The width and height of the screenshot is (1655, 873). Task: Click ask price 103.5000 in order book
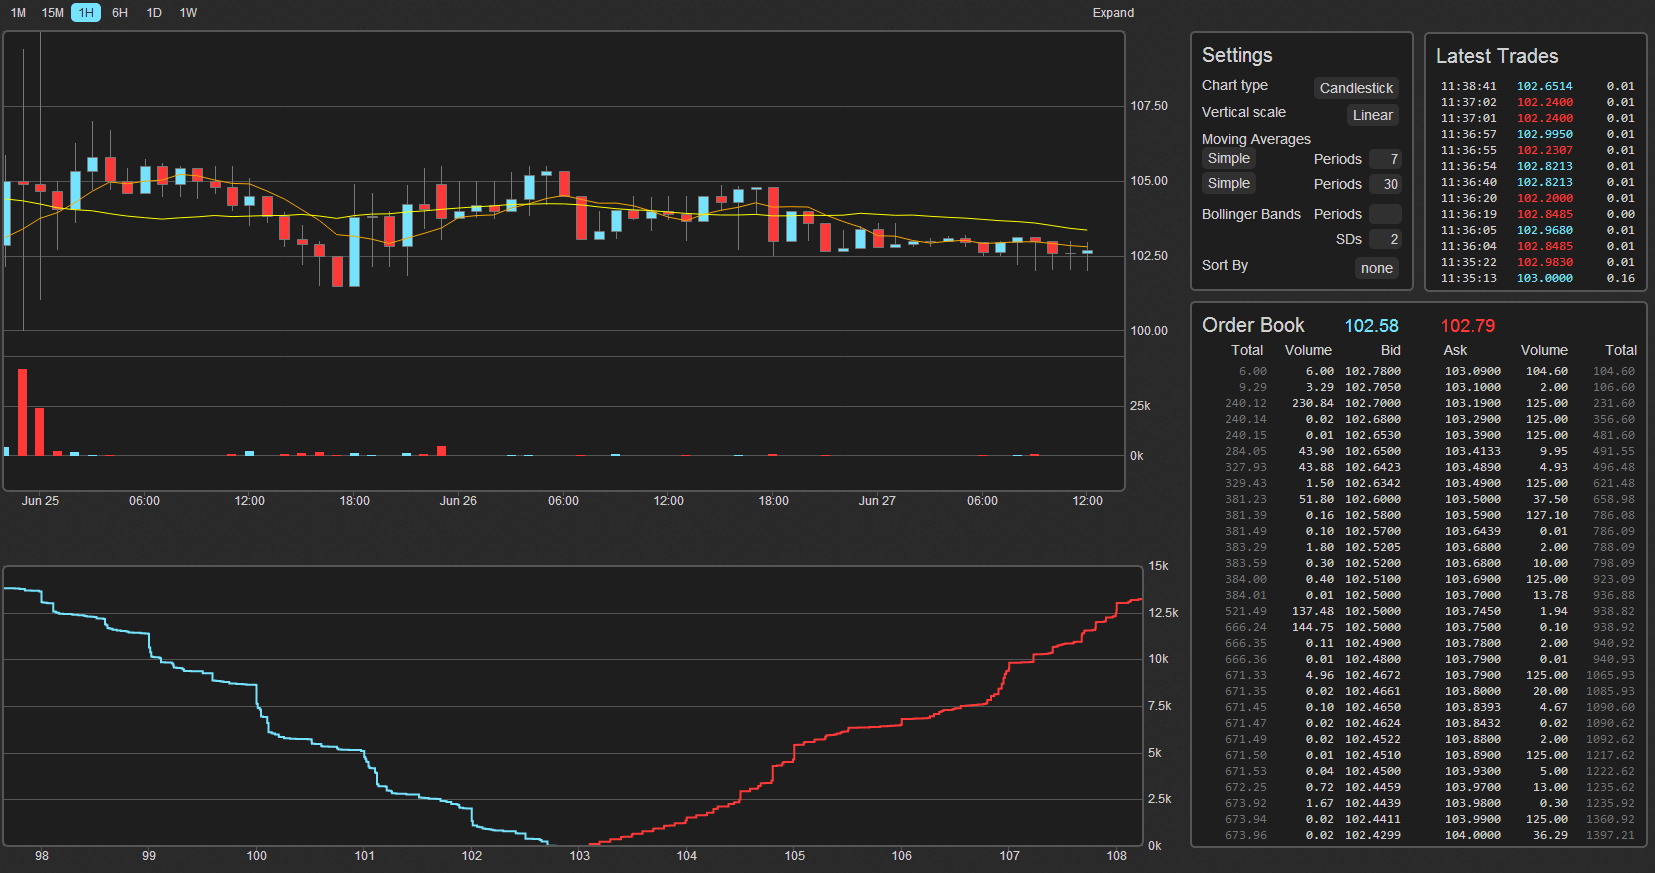[x=1472, y=499]
